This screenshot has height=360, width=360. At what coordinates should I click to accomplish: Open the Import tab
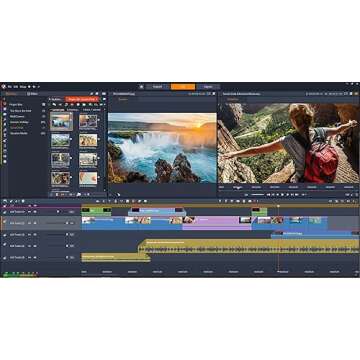tap(157, 87)
